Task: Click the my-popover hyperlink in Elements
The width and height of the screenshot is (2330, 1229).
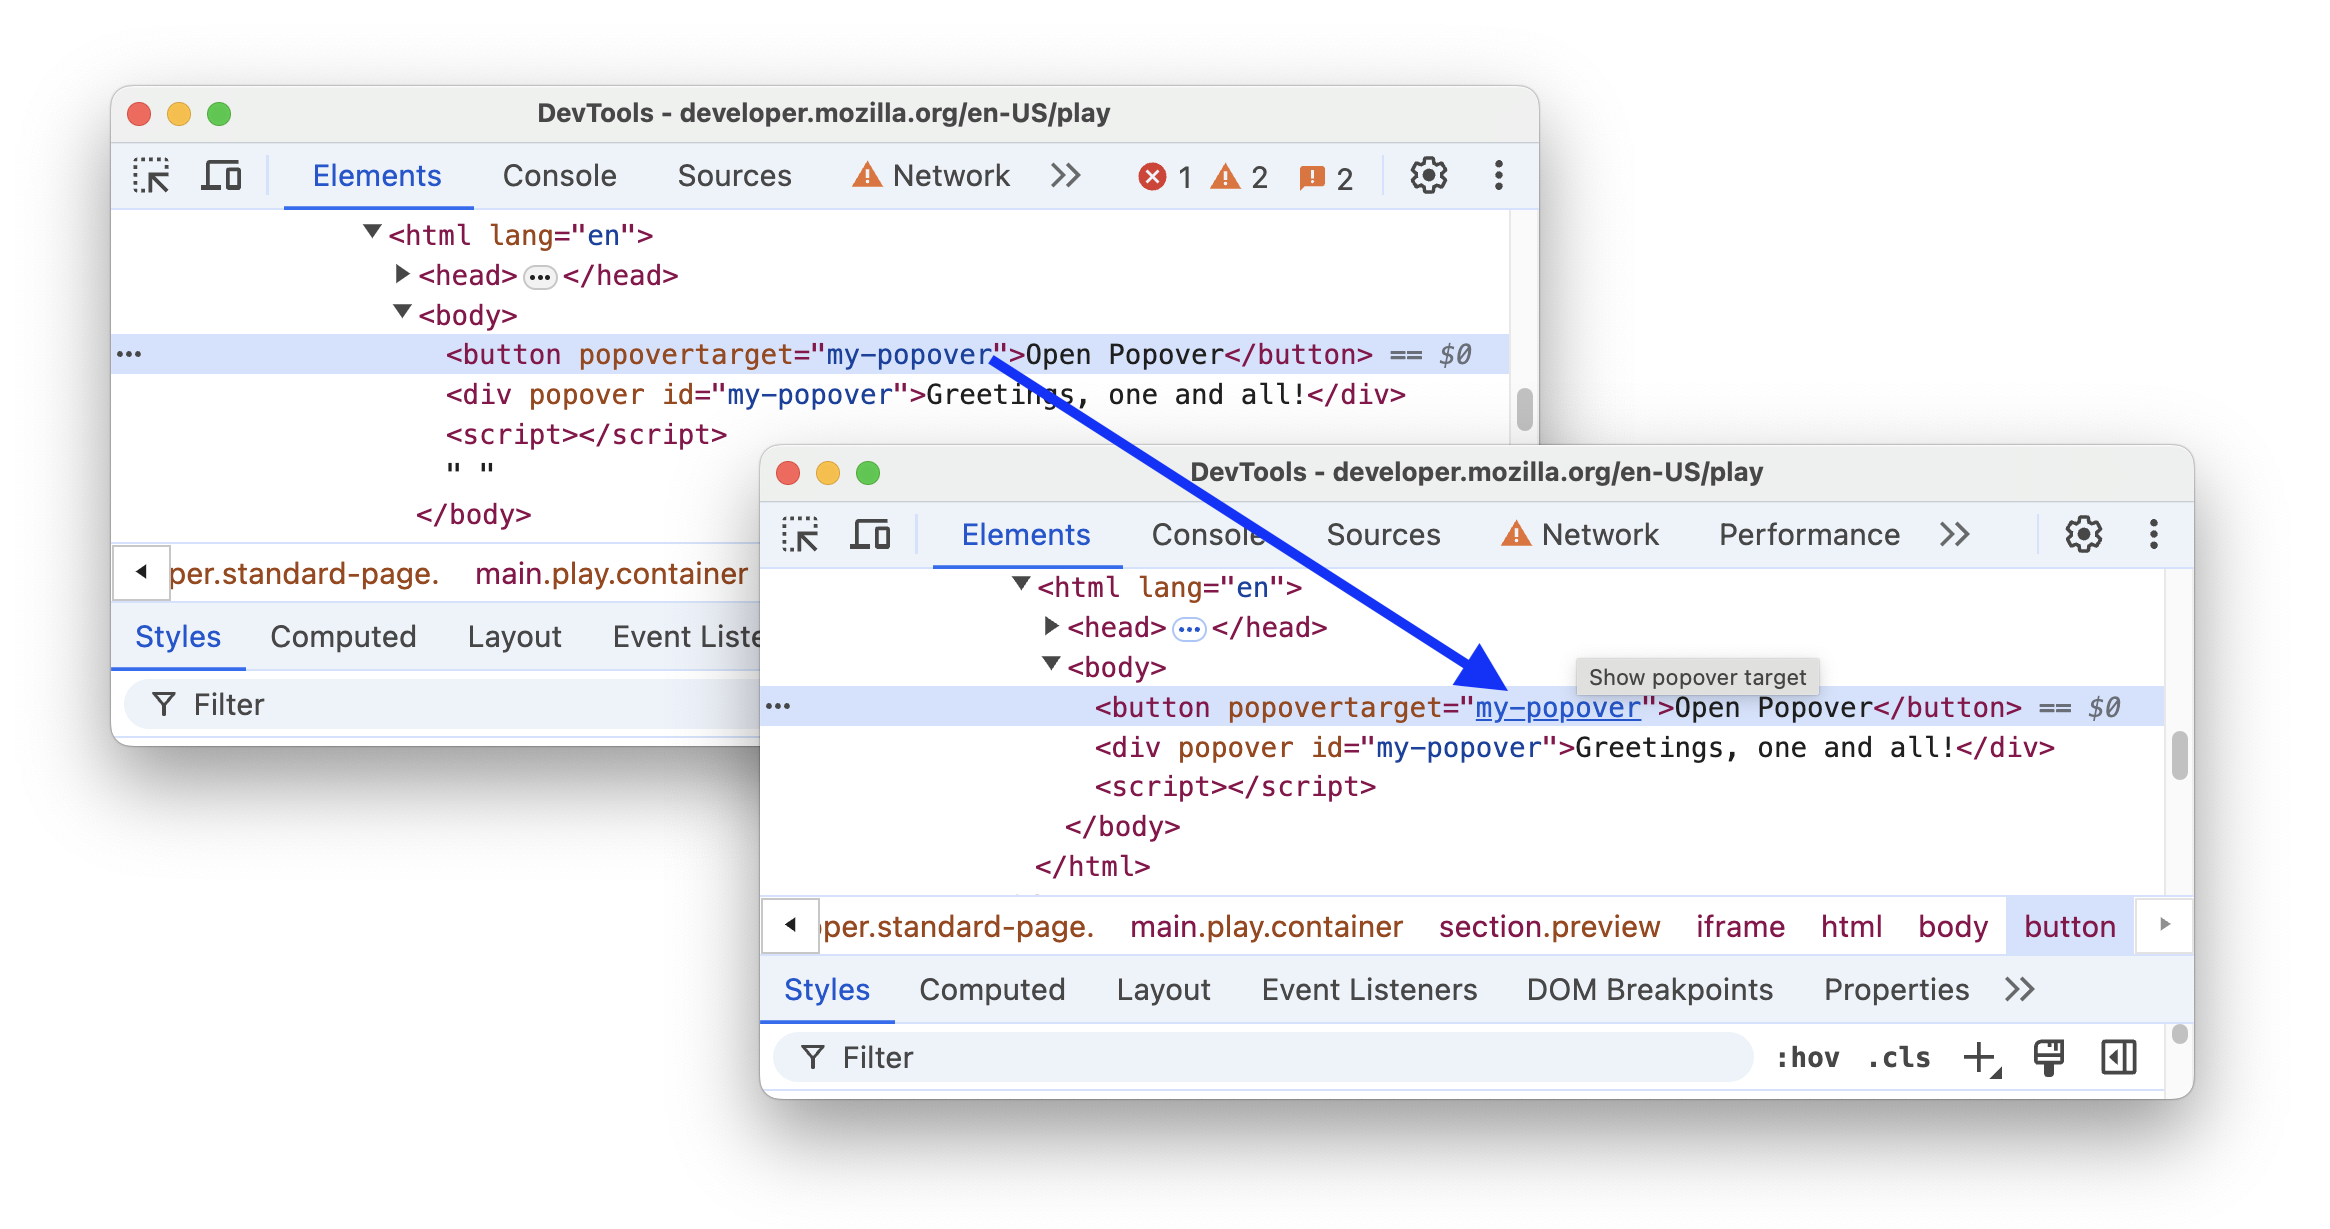Action: (1555, 707)
